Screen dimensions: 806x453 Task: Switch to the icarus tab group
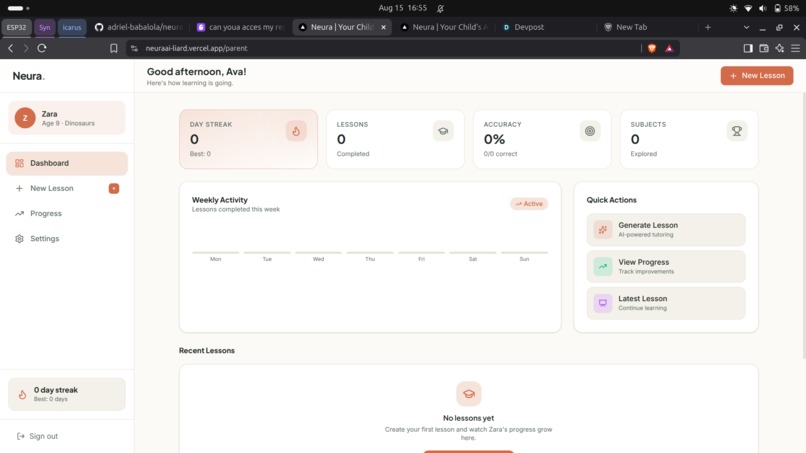coord(72,27)
